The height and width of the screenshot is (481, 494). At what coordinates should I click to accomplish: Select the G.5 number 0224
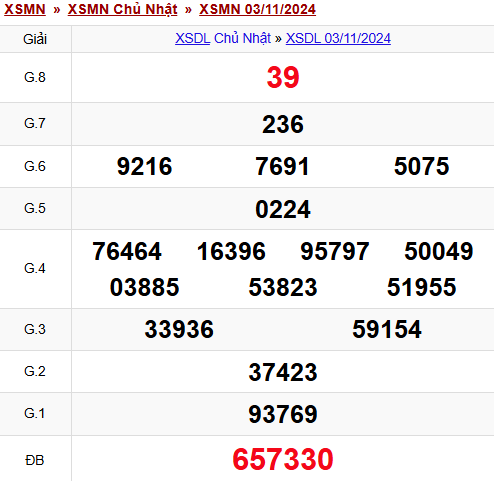coord(283,209)
